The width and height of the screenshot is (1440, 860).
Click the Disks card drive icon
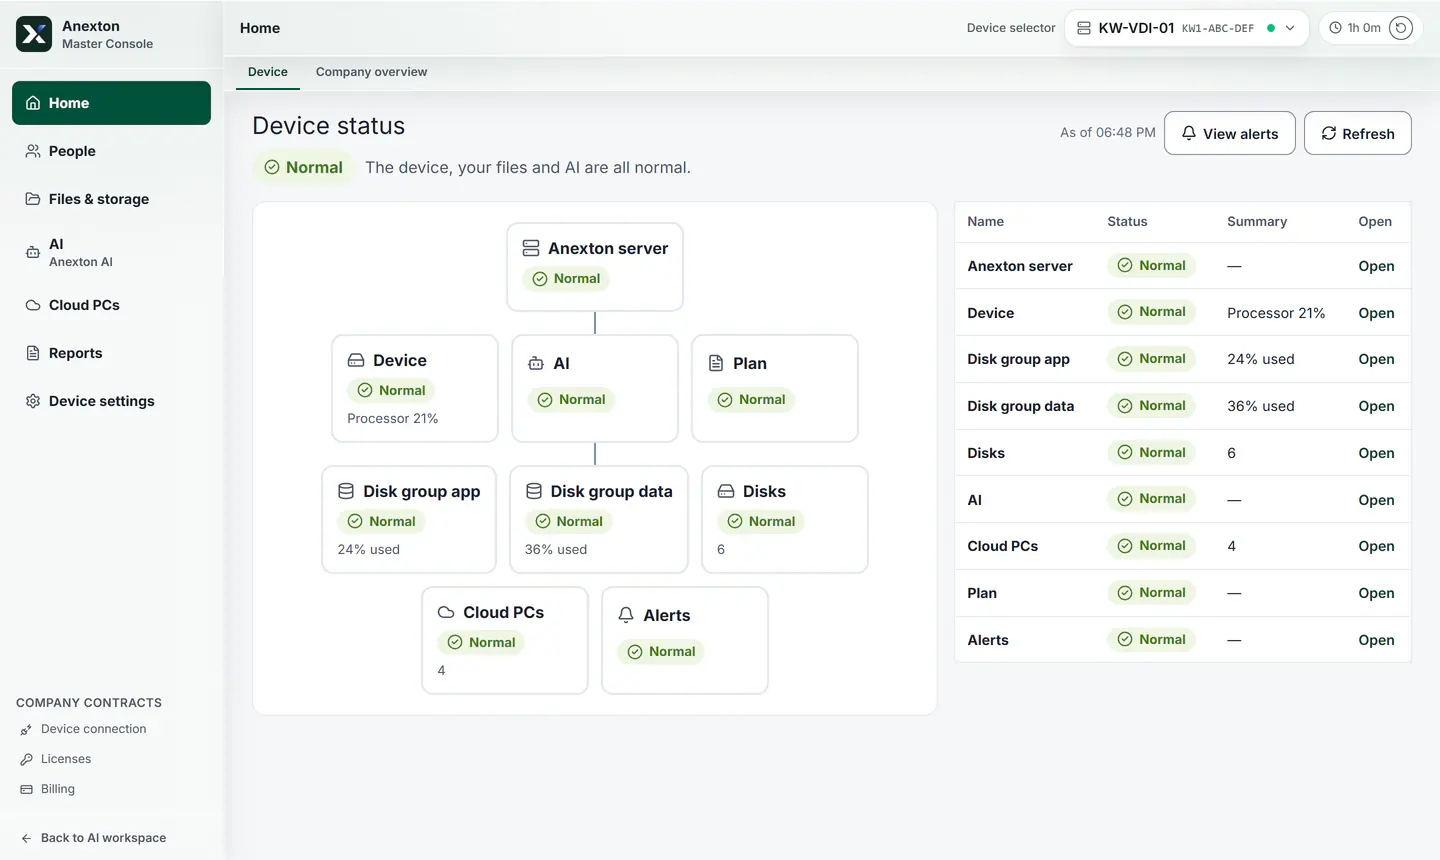(726, 491)
